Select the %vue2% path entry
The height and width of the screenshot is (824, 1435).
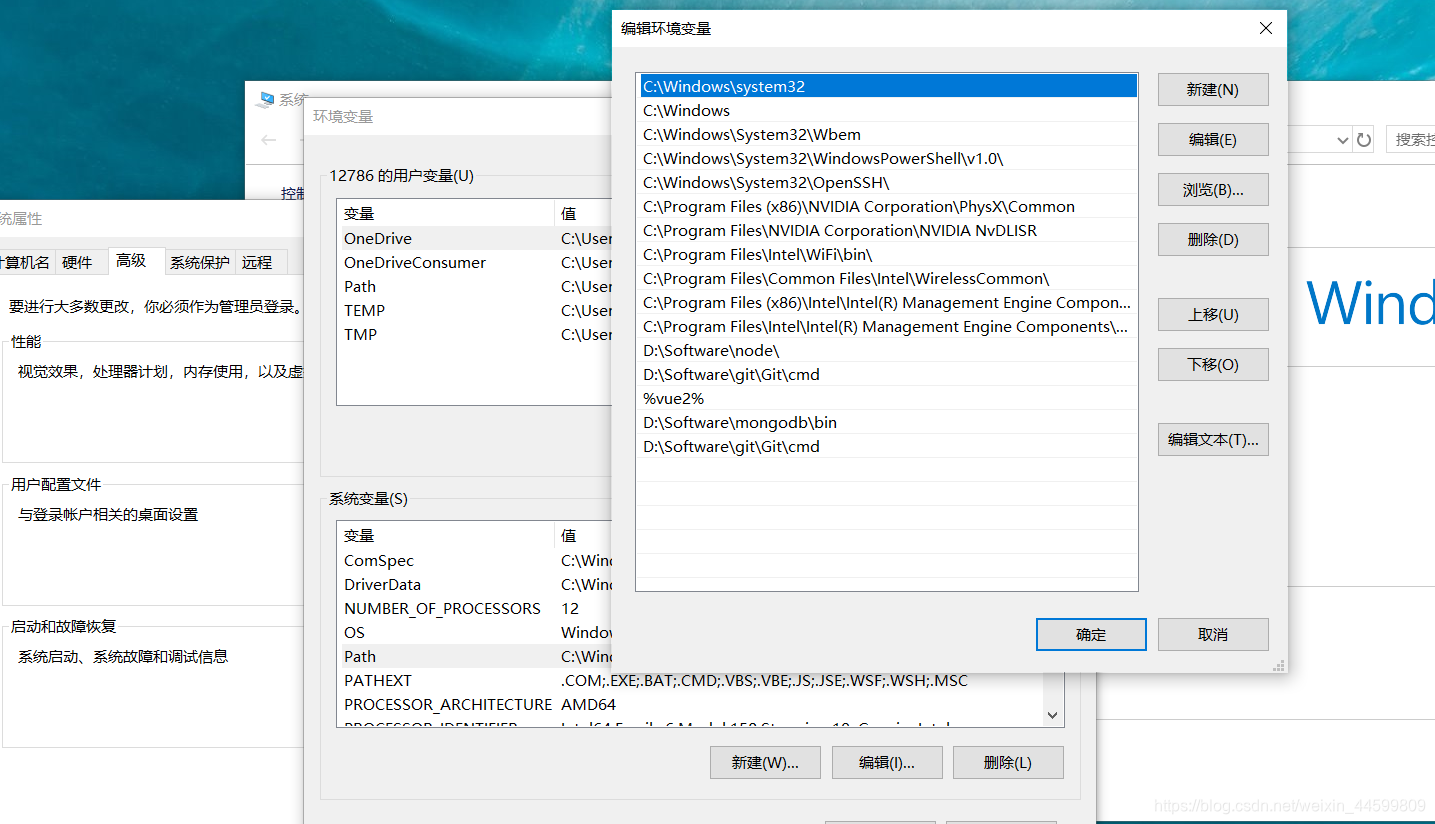click(x=888, y=398)
